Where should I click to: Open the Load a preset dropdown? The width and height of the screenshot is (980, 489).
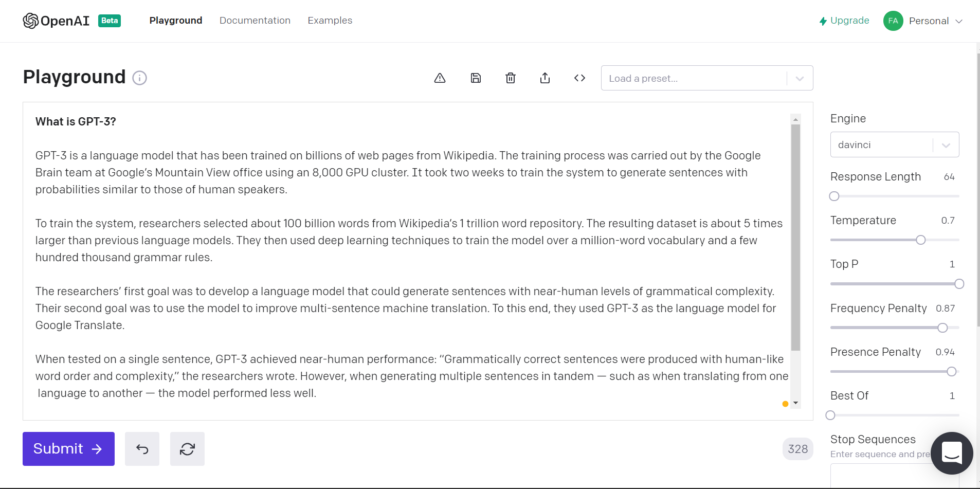click(707, 78)
